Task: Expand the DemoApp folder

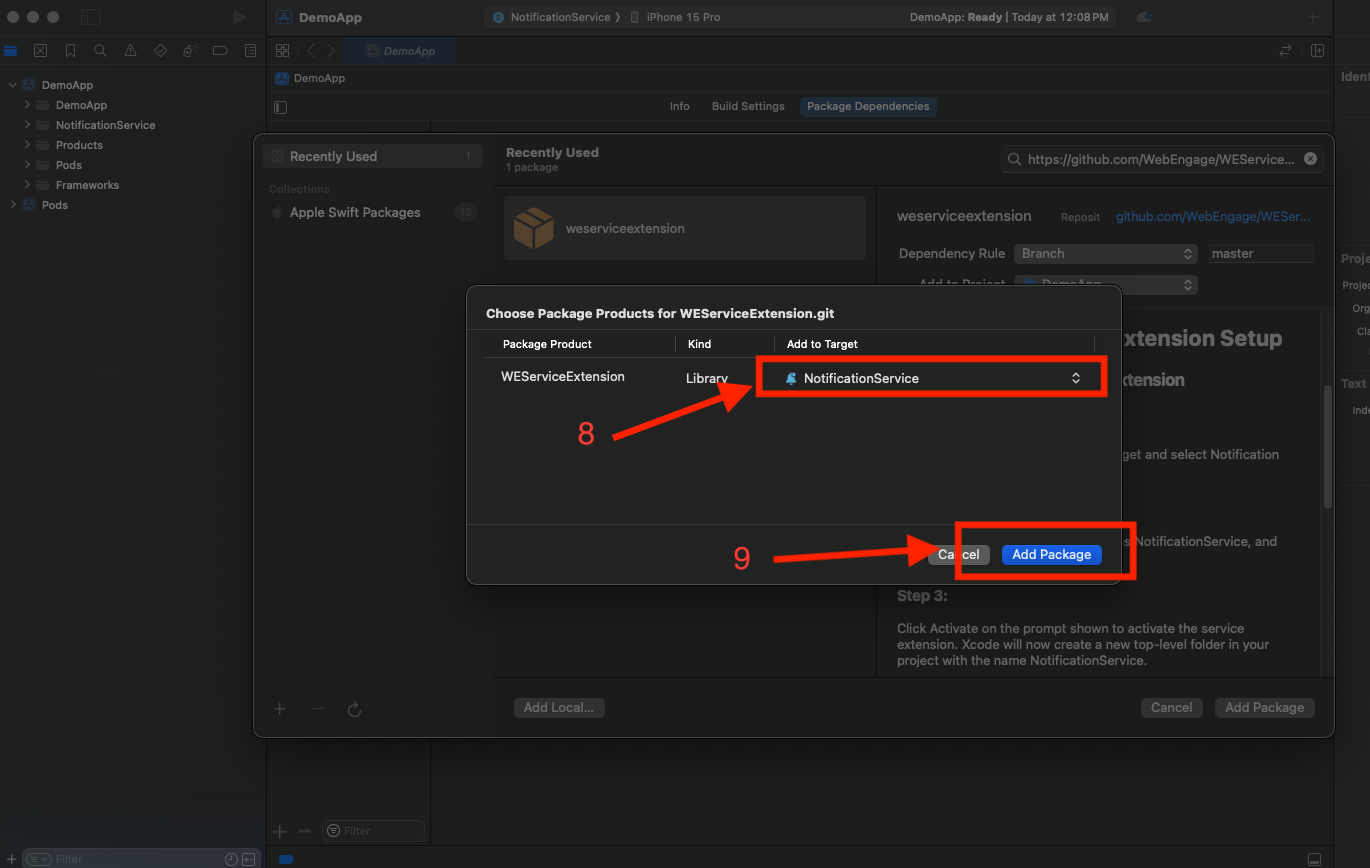Action: (27, 105)
